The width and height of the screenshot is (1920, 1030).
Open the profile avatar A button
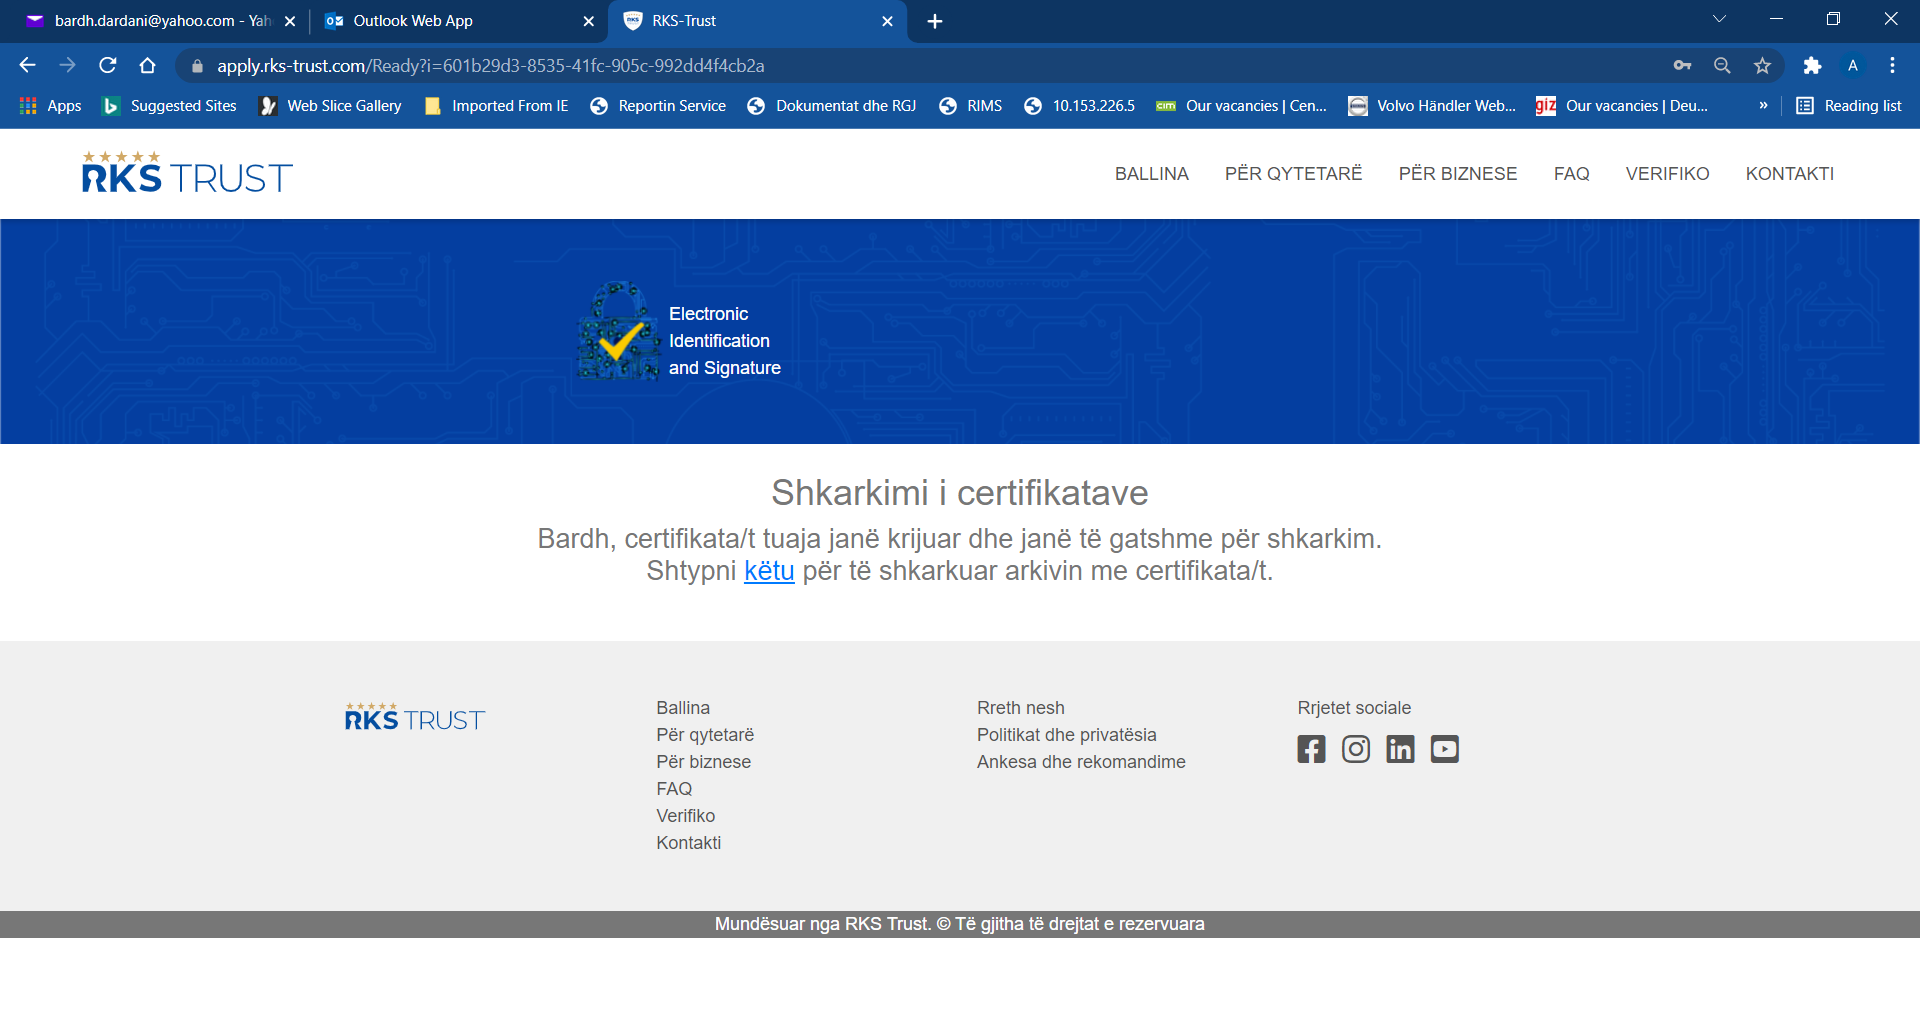[x=1853, y=65]
